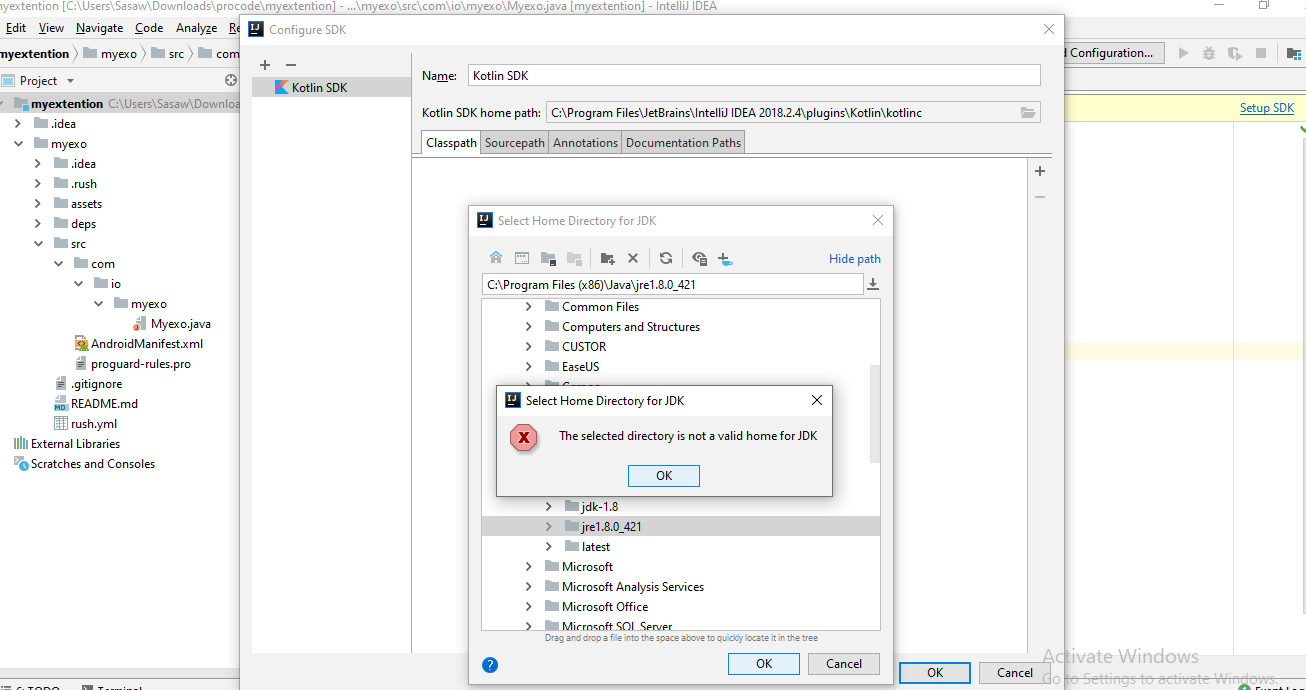Switch to the Classpath tab
Screen dimensions: 1306x690
pos(451,143)
